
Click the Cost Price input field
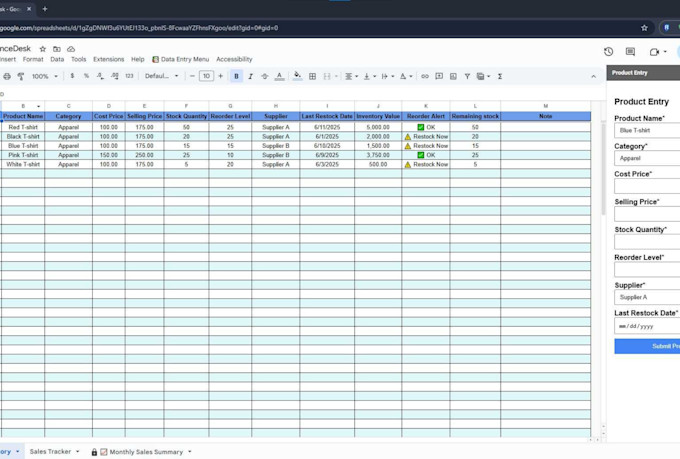(x=647, y=186)
